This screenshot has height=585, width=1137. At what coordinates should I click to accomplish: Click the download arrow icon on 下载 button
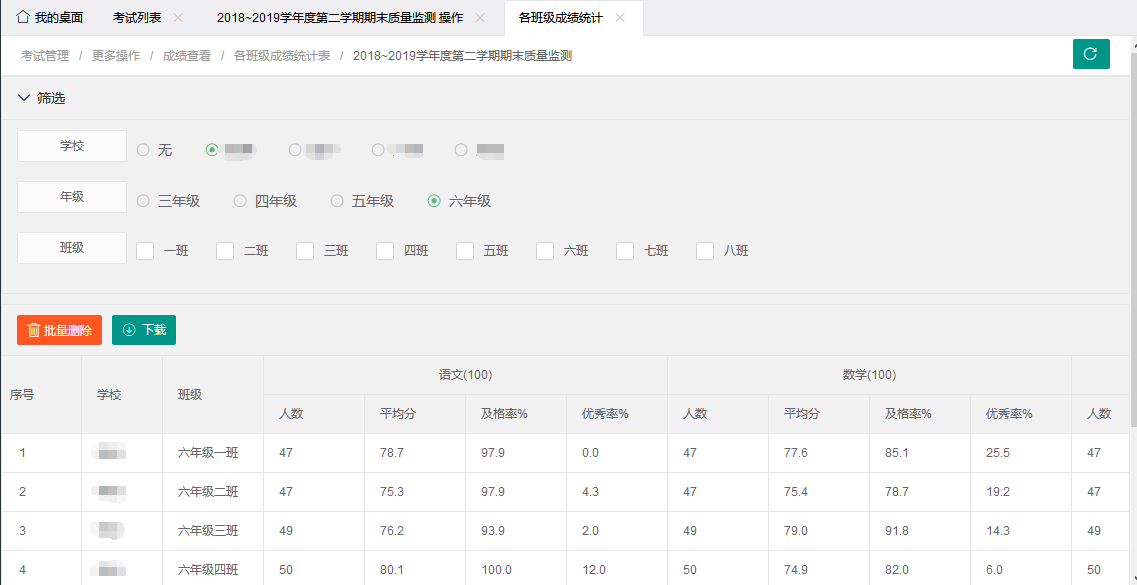pyautogui.click(x=128, y=330)
